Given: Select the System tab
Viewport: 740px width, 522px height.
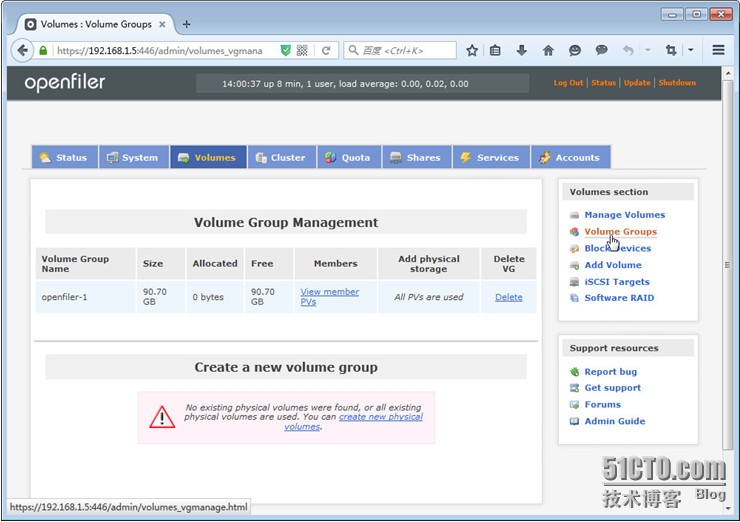Looking at the screenshot, I should coord(133,158).
